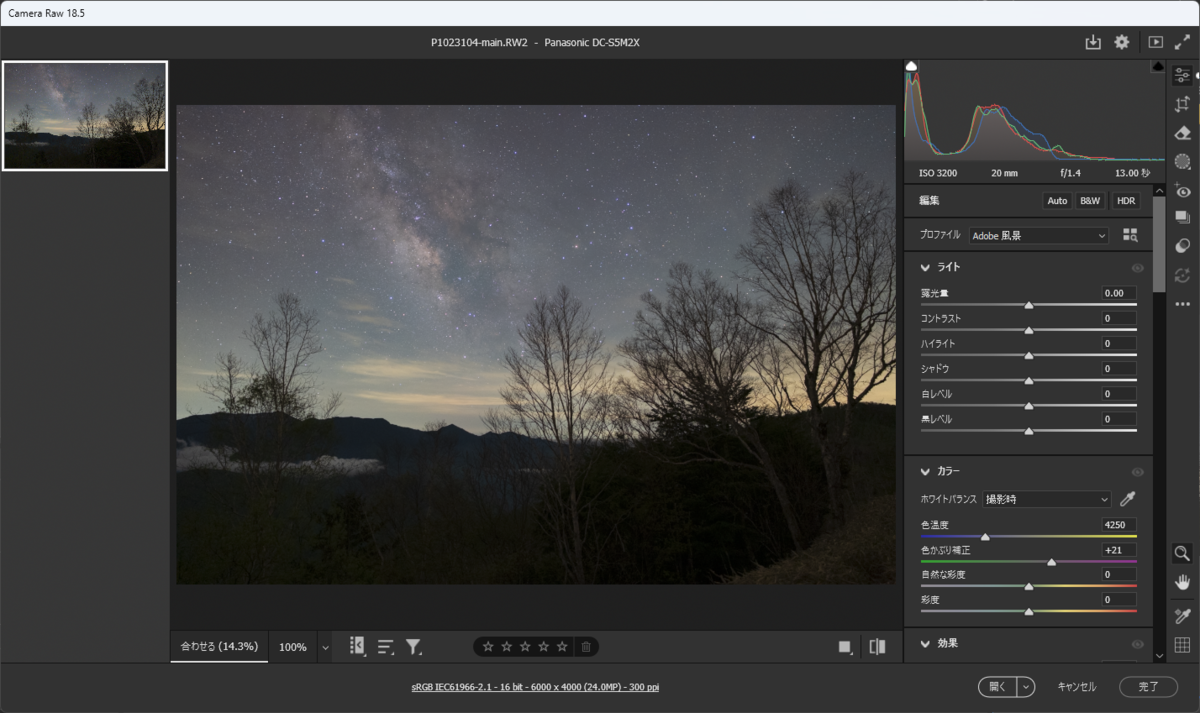
Task: Toggle the grid overlay icon
Action: pyautogui.click(x=1182, y=645)
